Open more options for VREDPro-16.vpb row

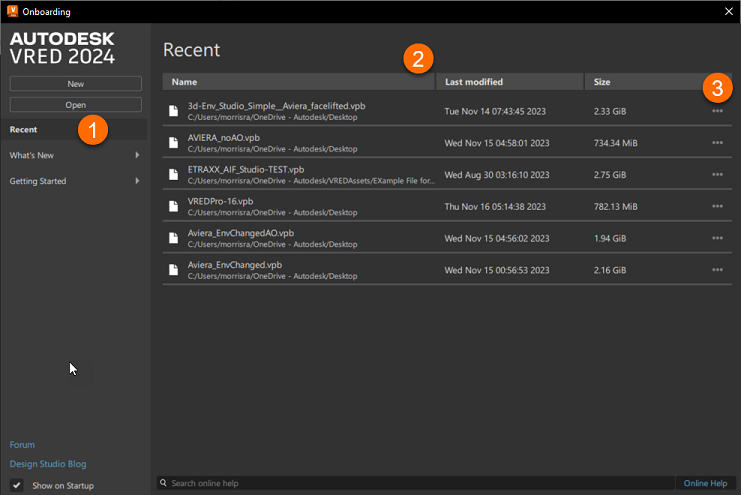click(x=717, y=206)
